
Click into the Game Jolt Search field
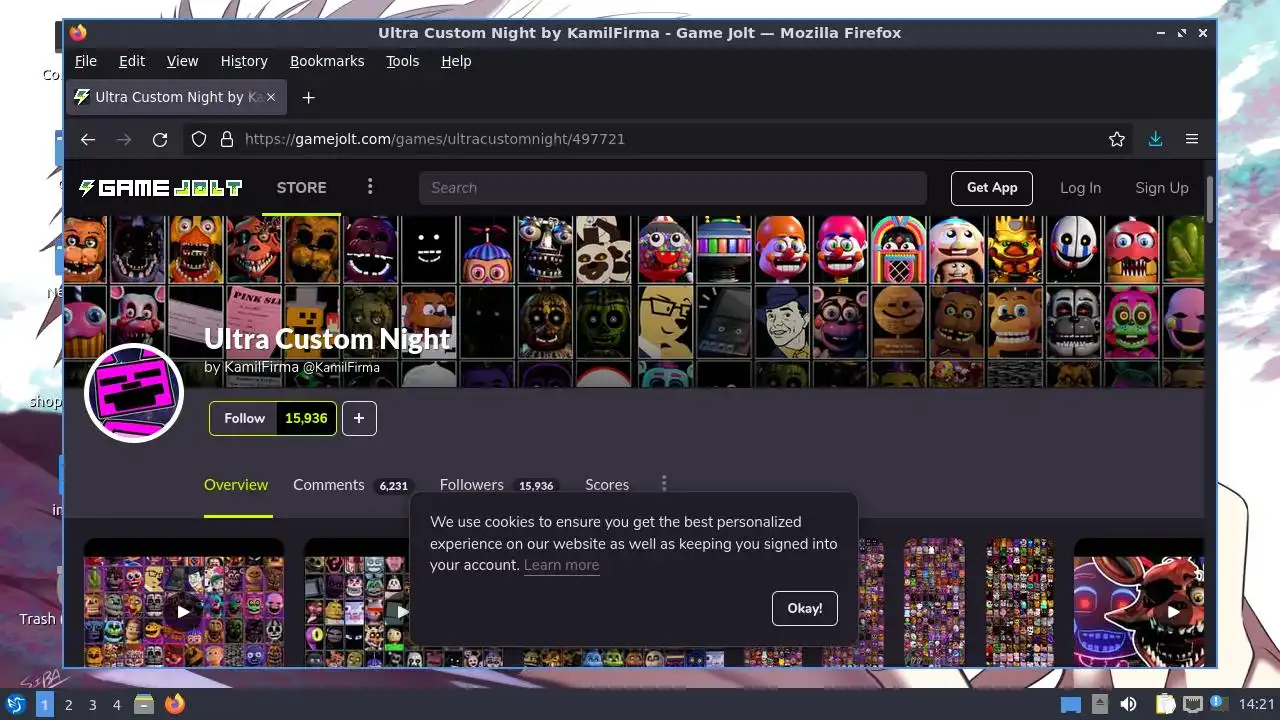click(673, 188)
